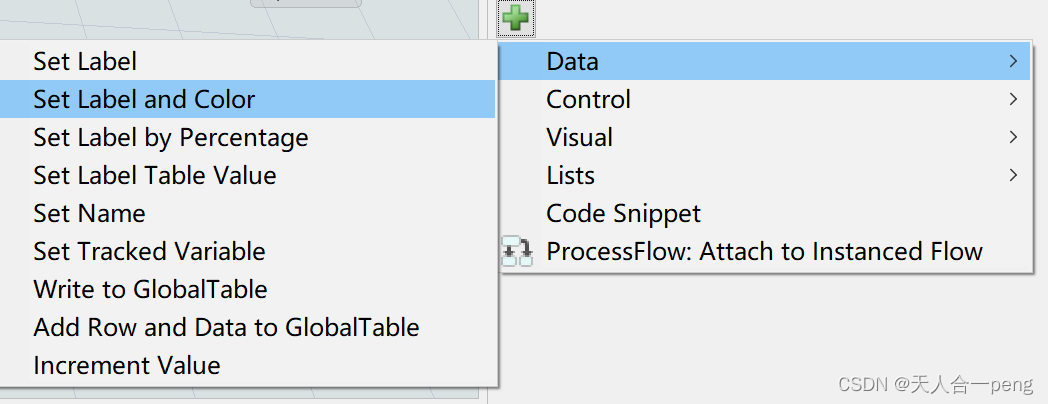
Task: Open the Control menu entry
Action: (588, 100)
